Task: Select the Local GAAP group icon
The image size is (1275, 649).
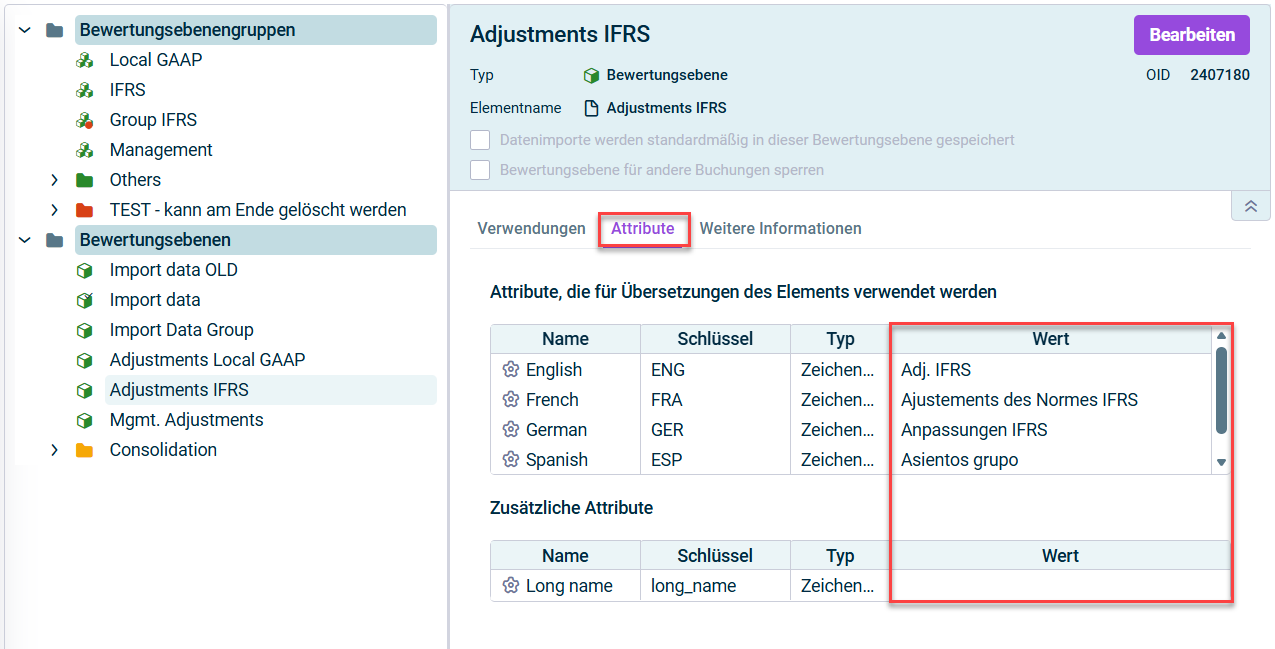Action: click(x=85, y=59)
